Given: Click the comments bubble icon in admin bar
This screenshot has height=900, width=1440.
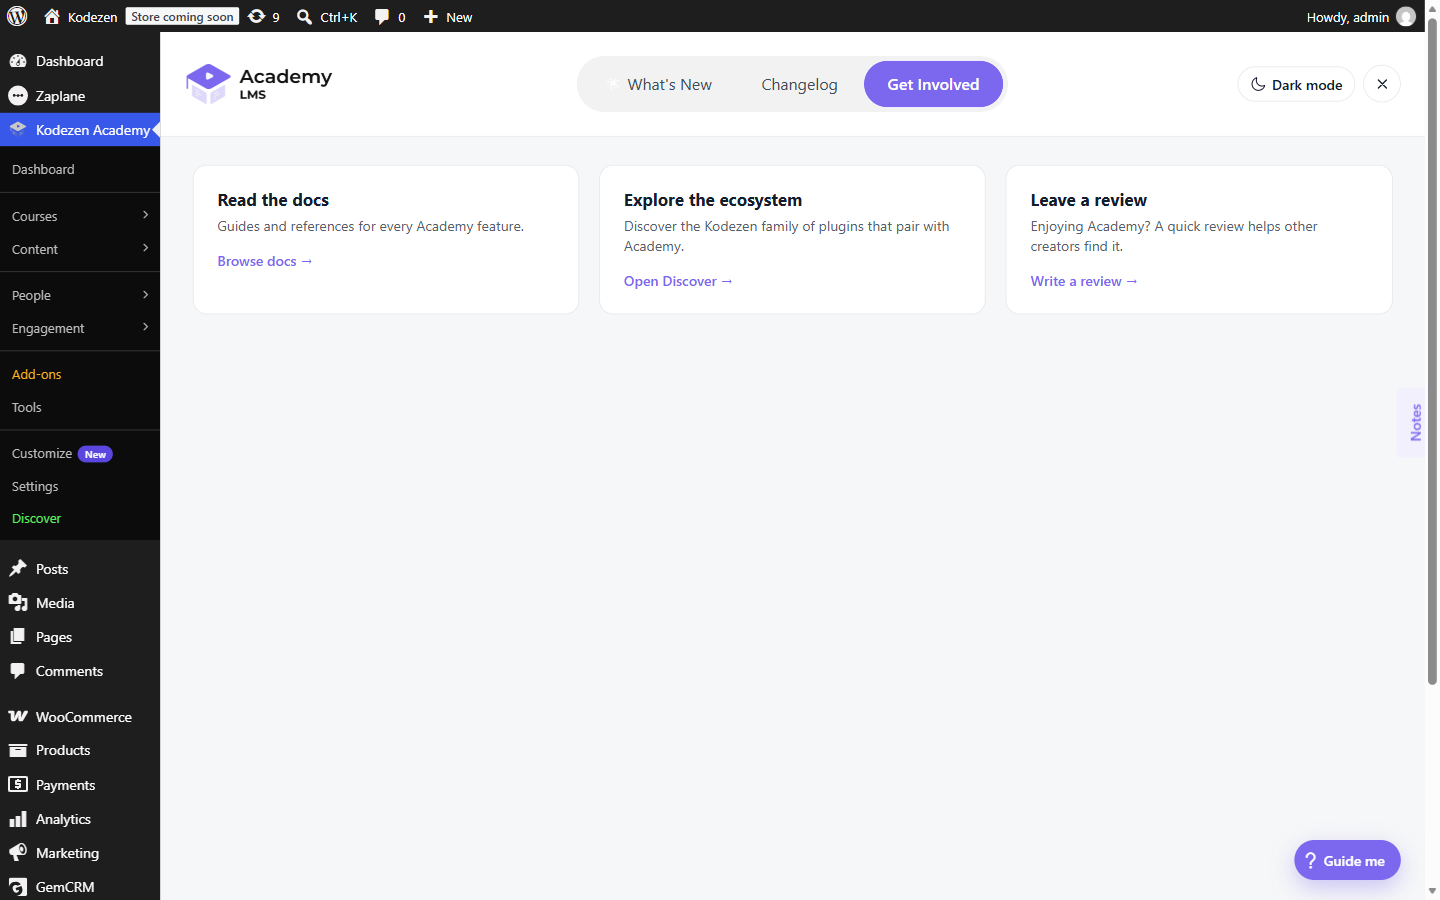Looking at the screenshot, I should 382,16.
